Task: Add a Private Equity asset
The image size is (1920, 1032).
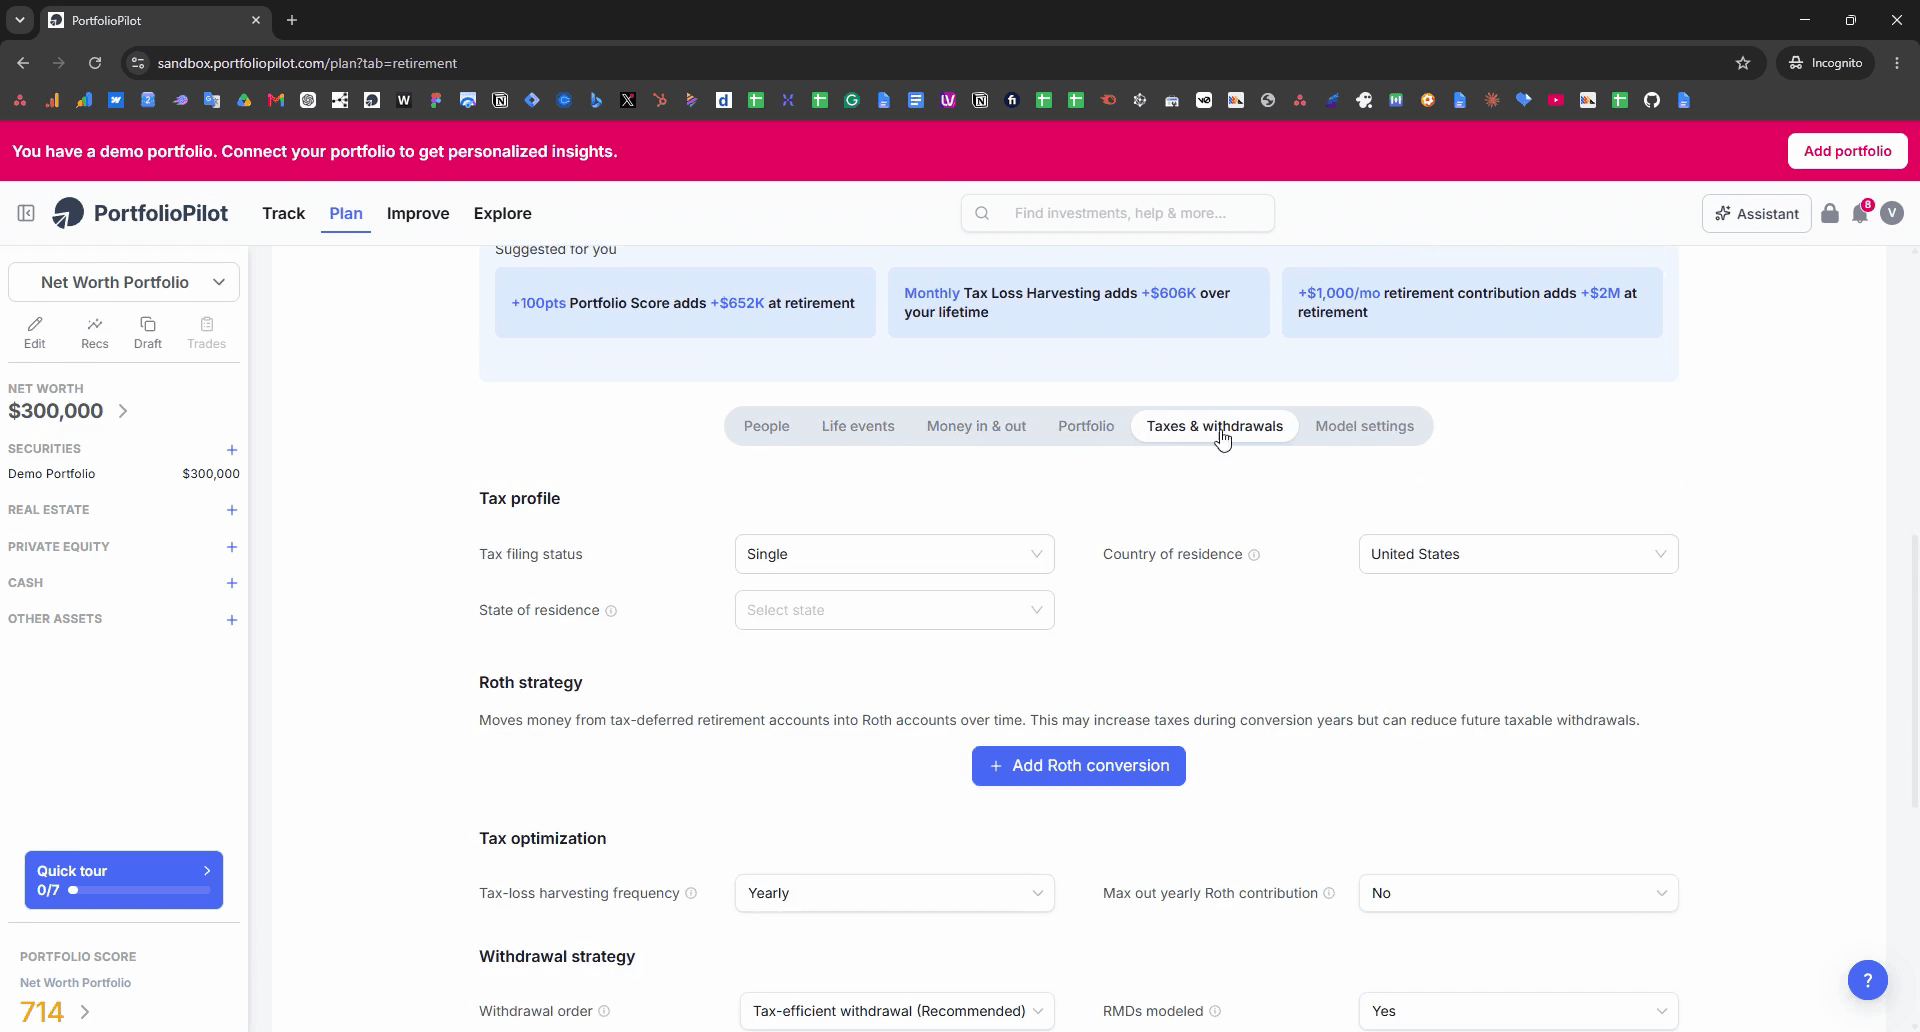Action: click(x=232, y=547)
